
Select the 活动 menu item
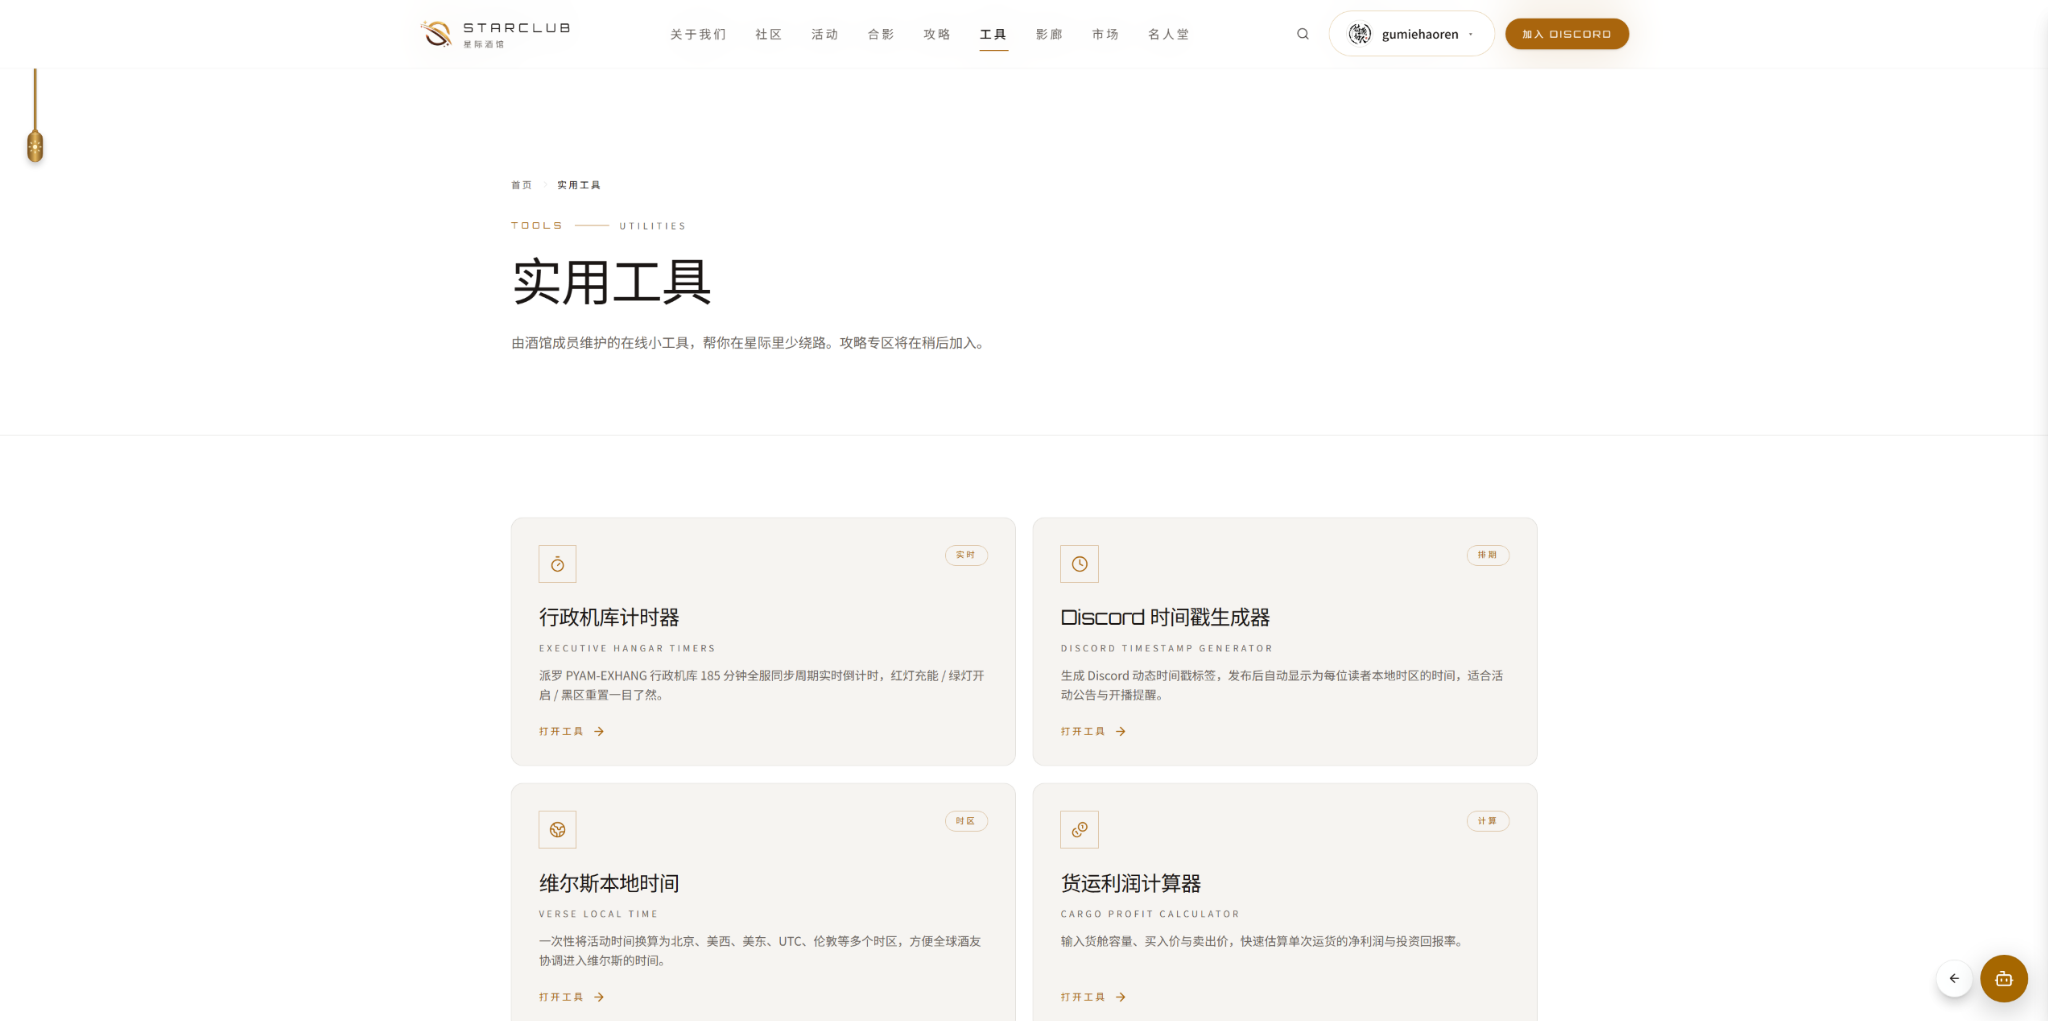(824, 34)
